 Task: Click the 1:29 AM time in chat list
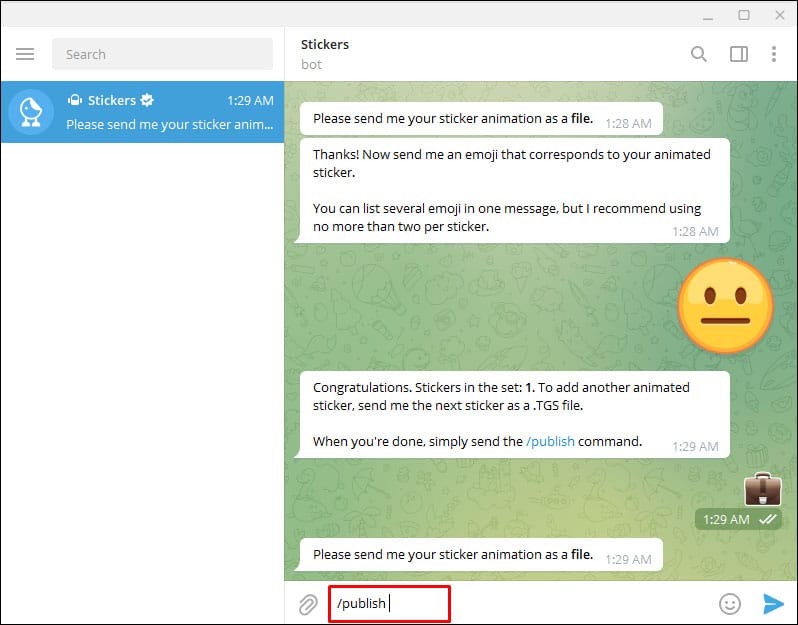coord(250,100)
